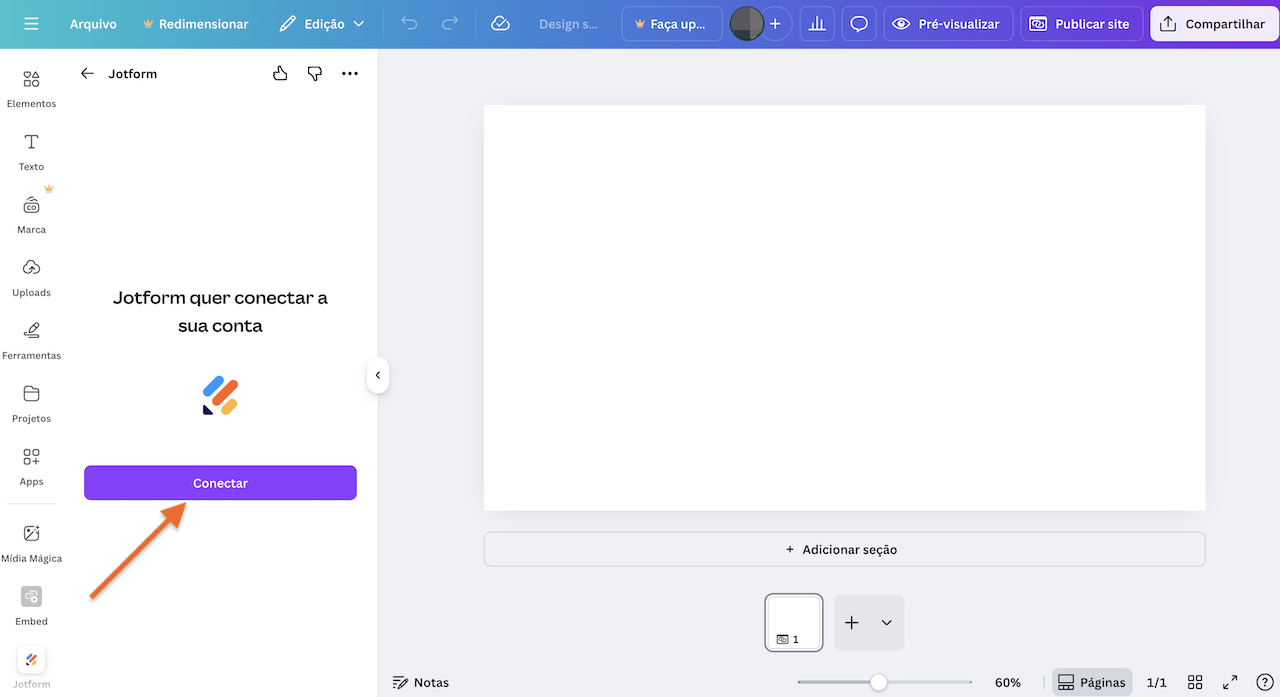Select the page 1 thumbnail
Screen dimensions: 1280x697
pyautogui.click(x=793, y=622)
